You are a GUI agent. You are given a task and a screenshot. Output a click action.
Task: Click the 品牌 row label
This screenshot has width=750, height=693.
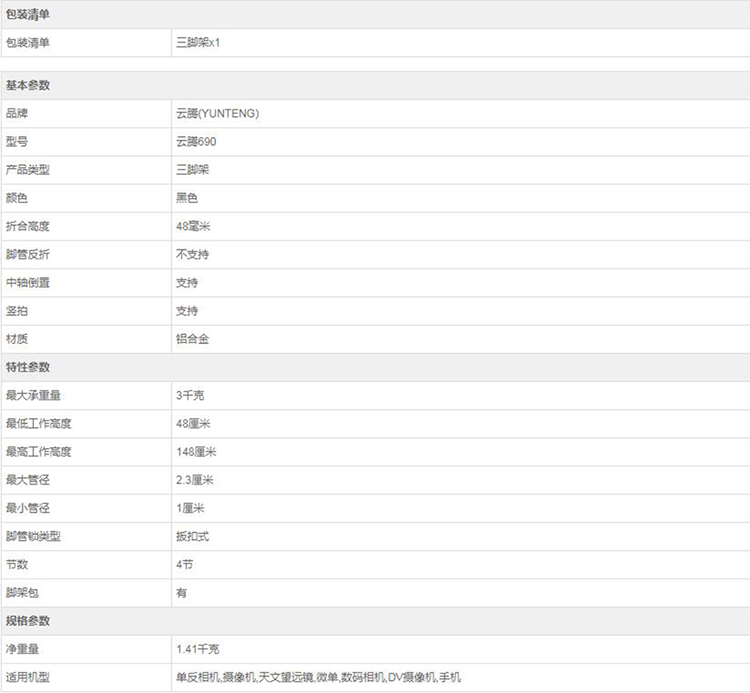(x=17, y=113)
